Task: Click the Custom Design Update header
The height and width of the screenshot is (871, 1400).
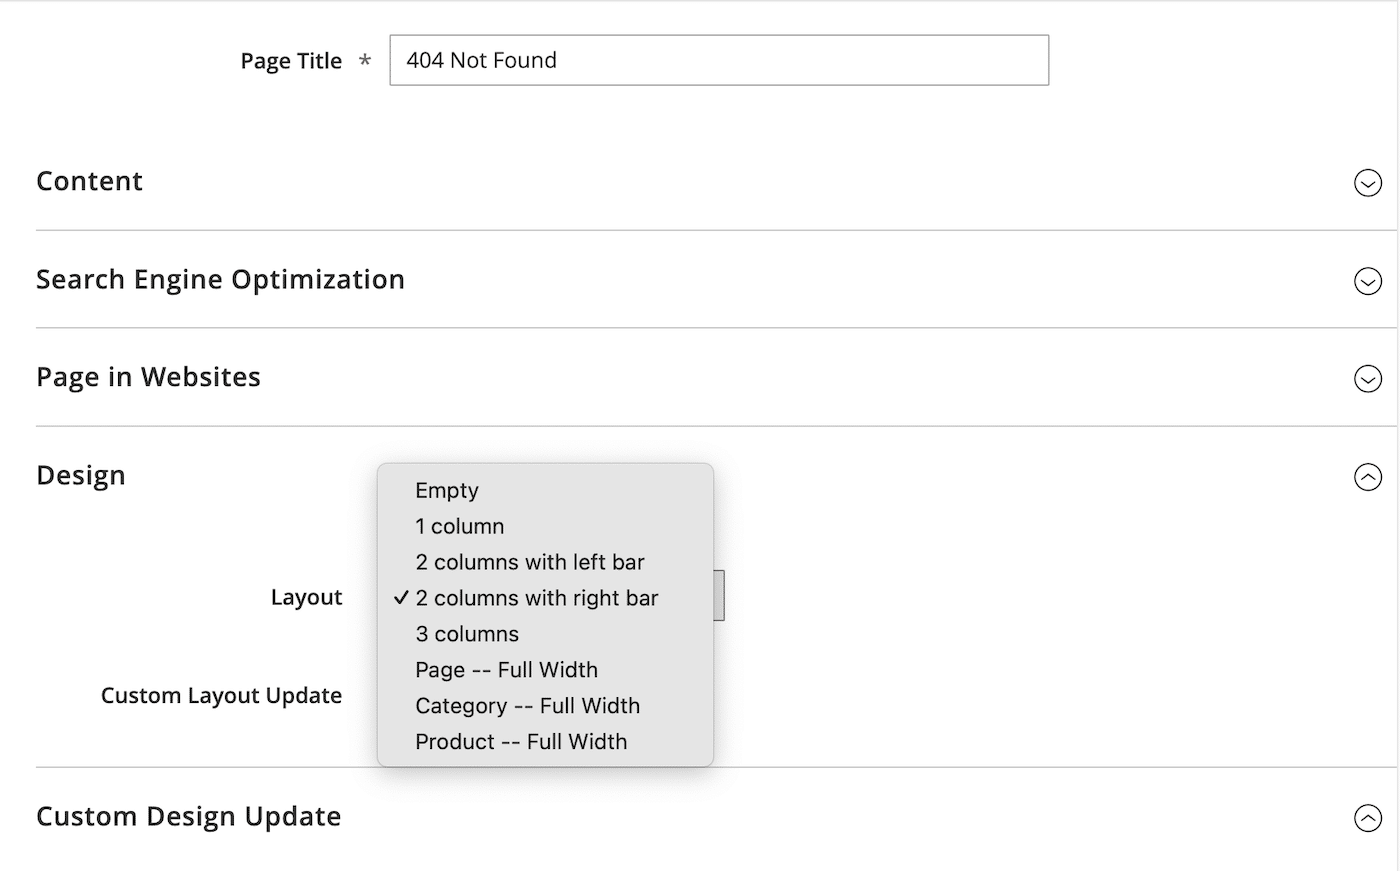Action: [189, 816]
